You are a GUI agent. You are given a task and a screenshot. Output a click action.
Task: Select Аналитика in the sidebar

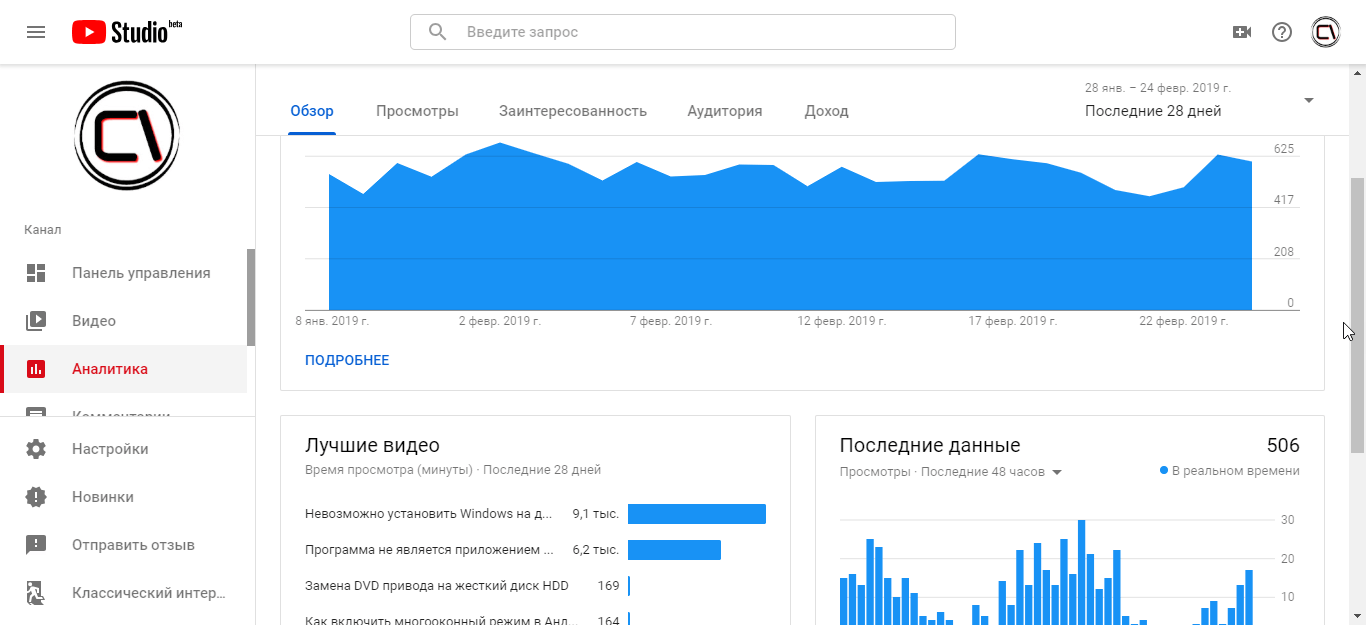click(123, 369)
